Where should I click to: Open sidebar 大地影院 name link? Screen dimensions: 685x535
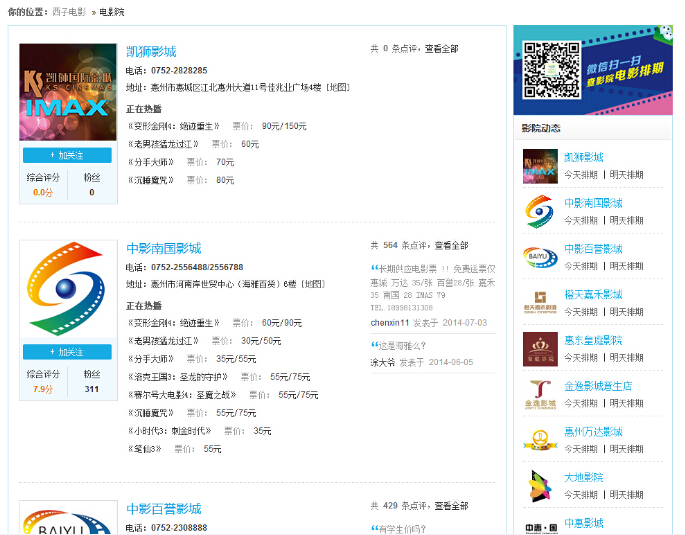point(584,477)
